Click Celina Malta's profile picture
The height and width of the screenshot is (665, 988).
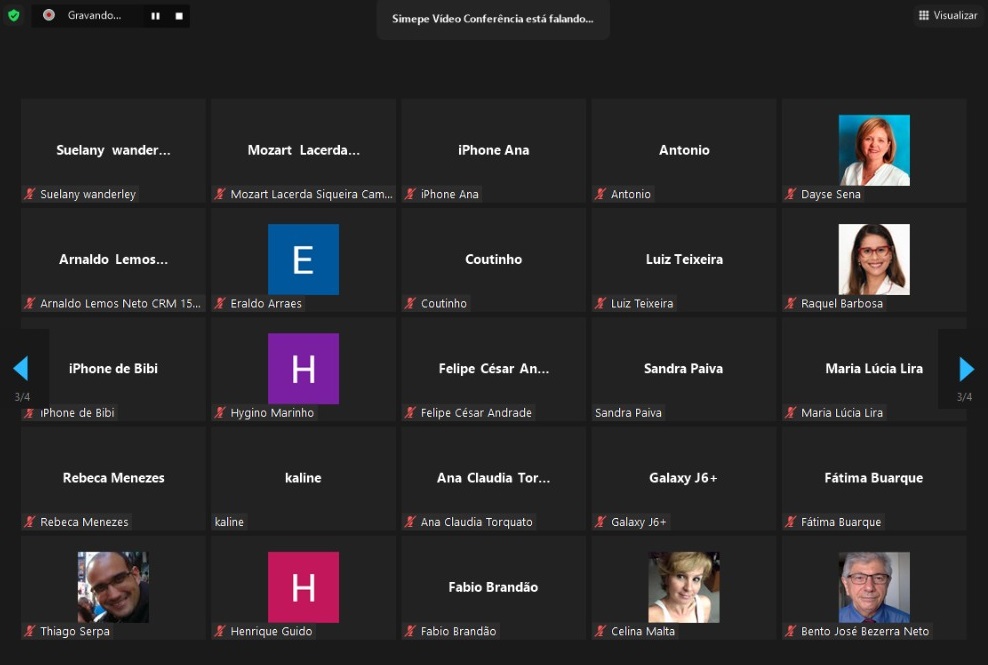[x=684, y=587]
